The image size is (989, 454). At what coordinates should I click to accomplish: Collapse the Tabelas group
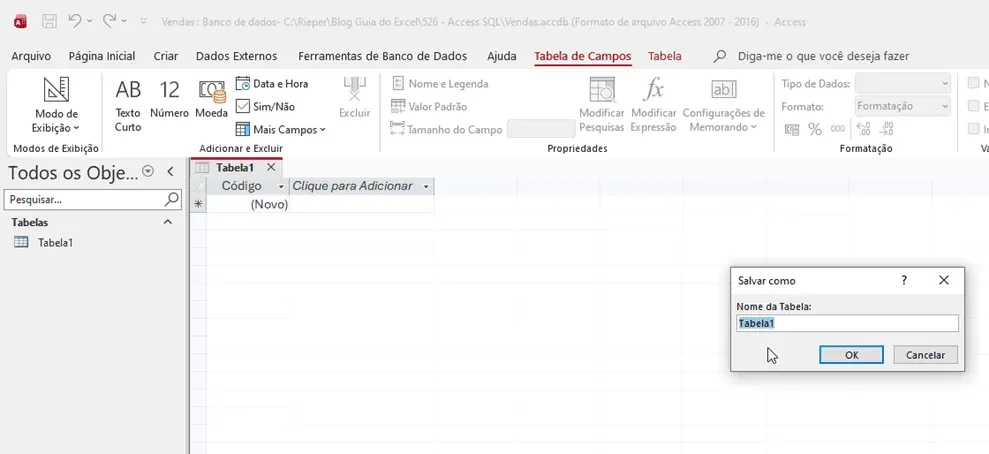pos(168,222)
